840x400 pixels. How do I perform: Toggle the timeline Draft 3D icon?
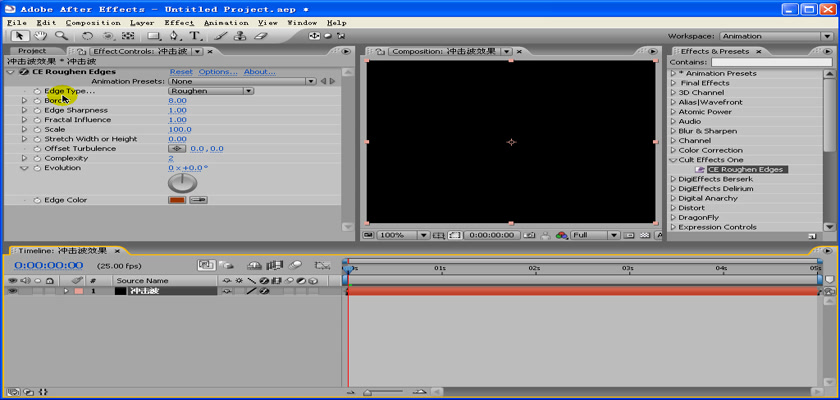(227, 265)
